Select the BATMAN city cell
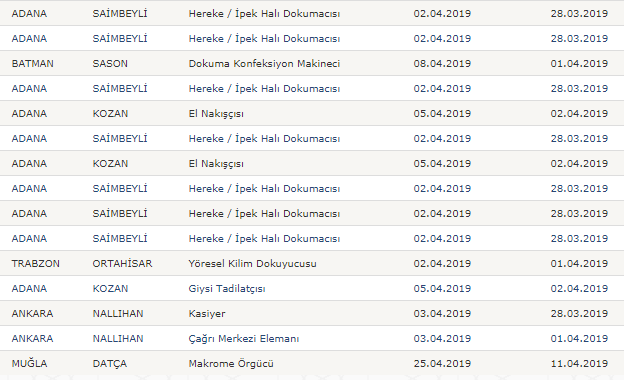The height and width of the screenshot is (380, 624). (33, 64)
